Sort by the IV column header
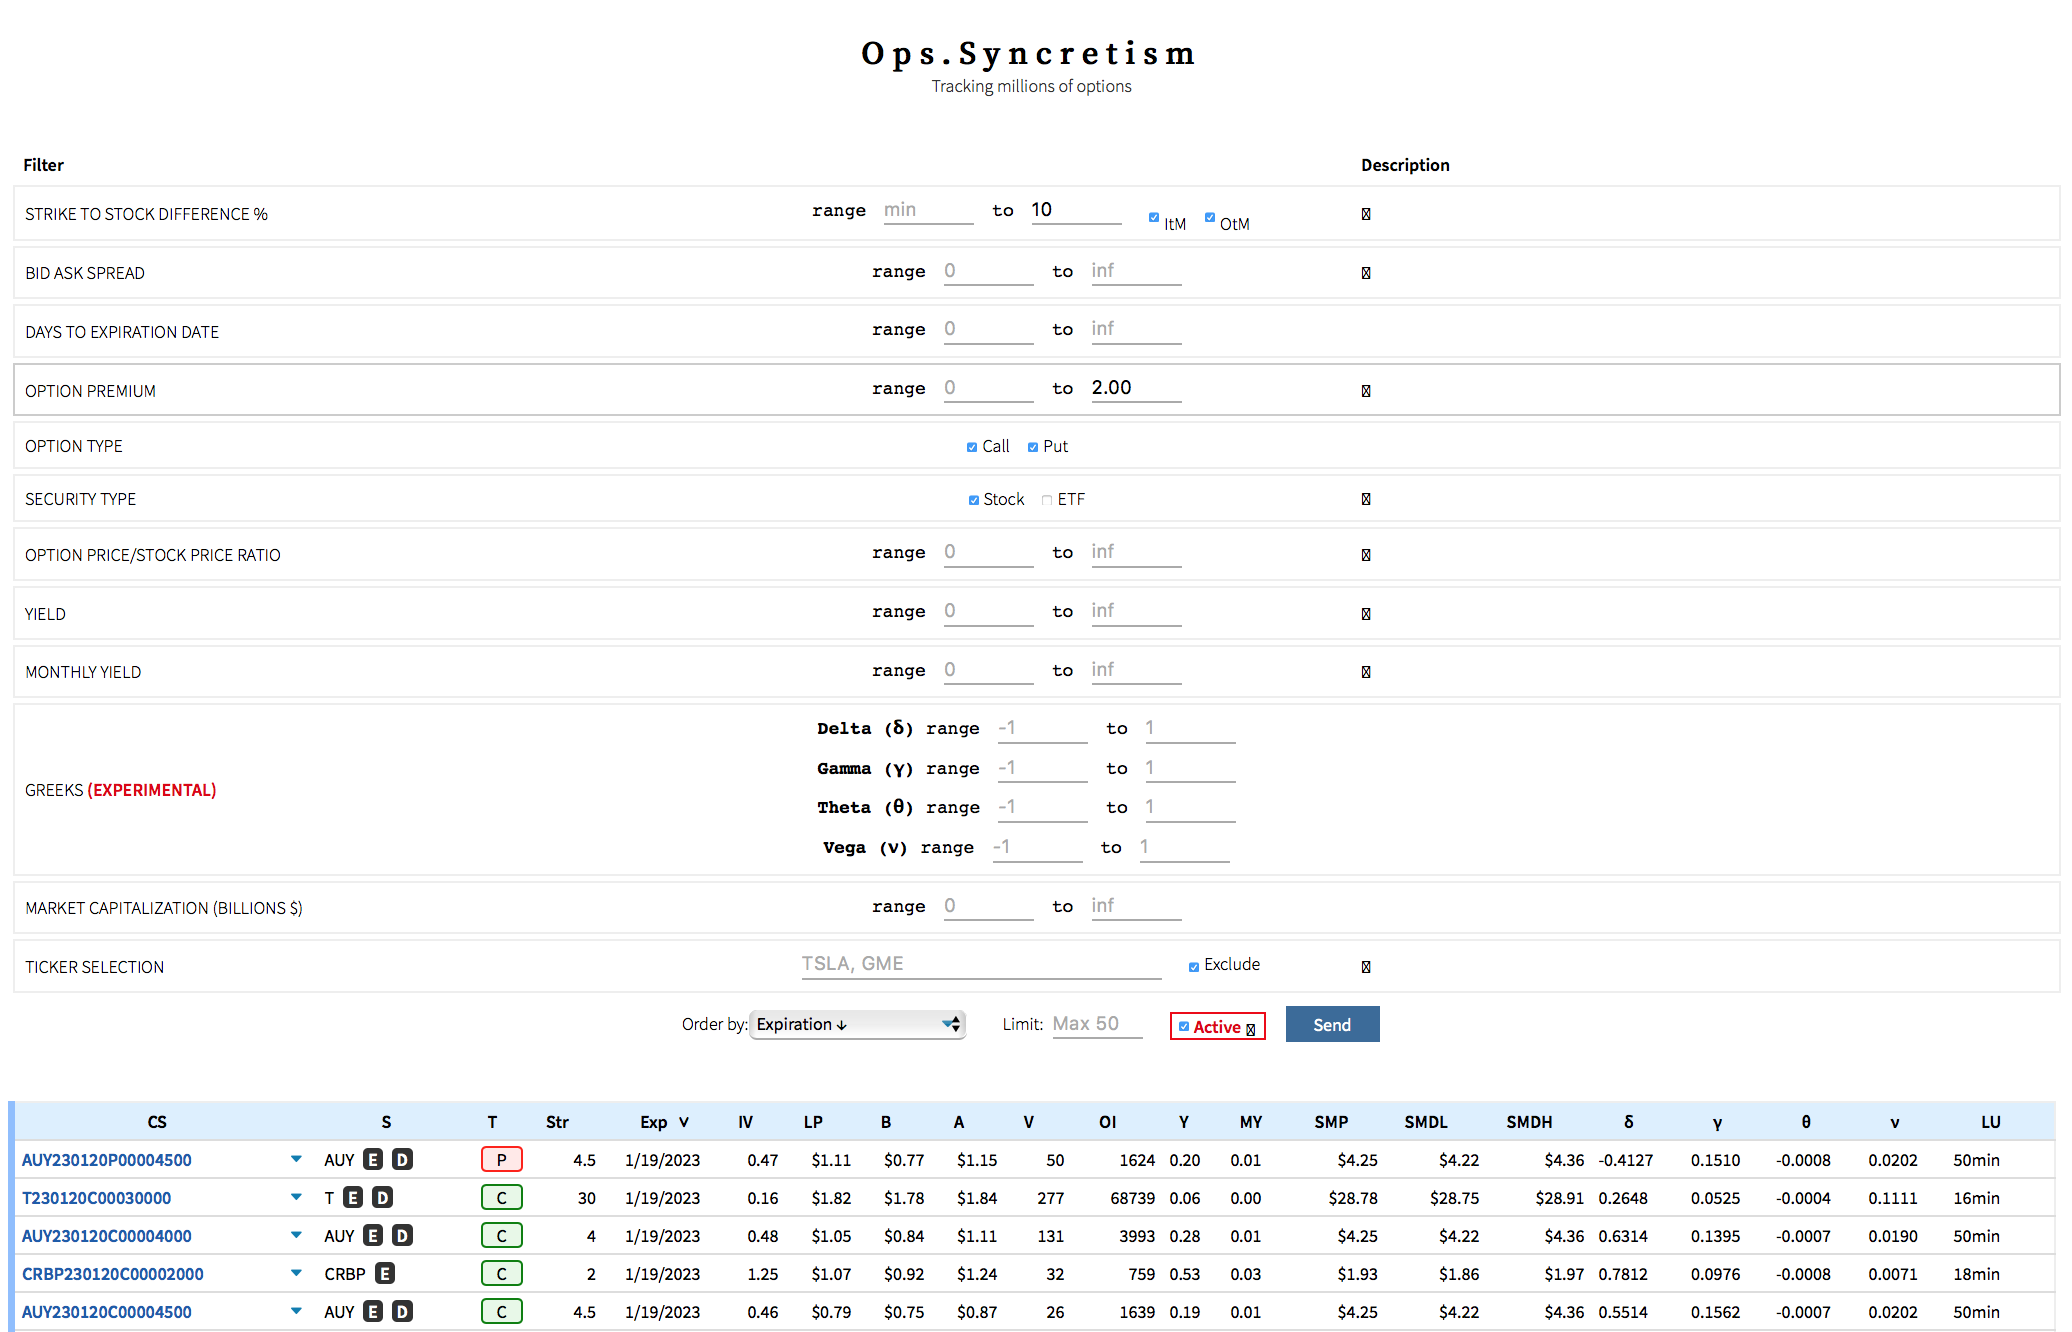 pyautogui.click(x=745, y=1122)
